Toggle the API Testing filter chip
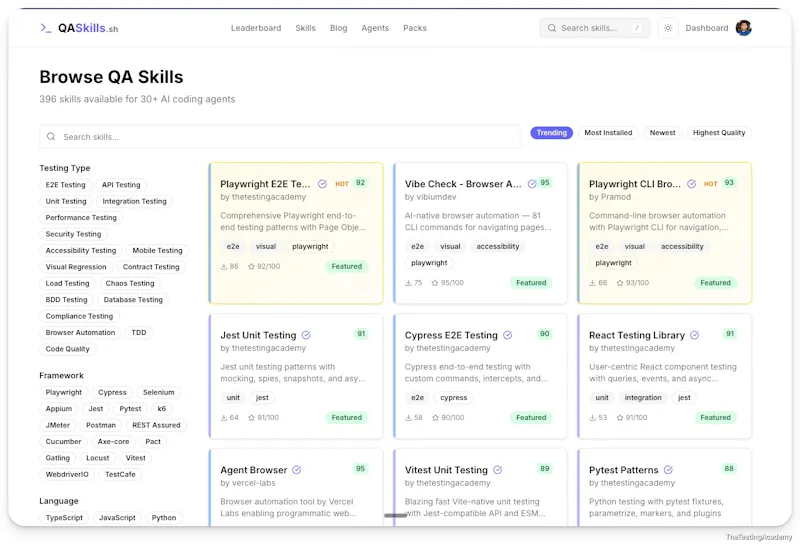Viewport: 800px width, 549px height. tap(121, 185)
